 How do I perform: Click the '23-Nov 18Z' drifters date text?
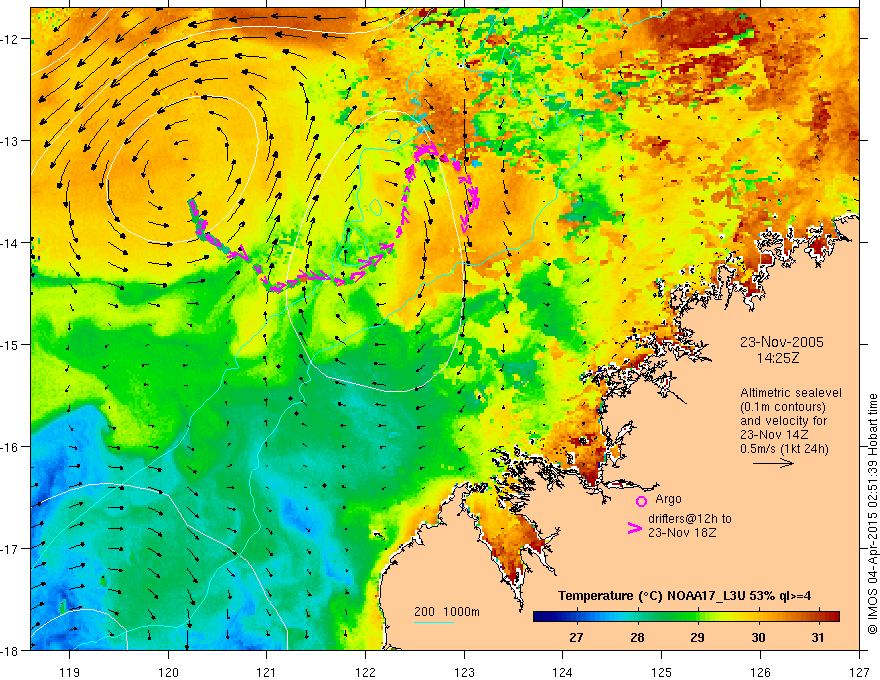click(x=682, y=533)
